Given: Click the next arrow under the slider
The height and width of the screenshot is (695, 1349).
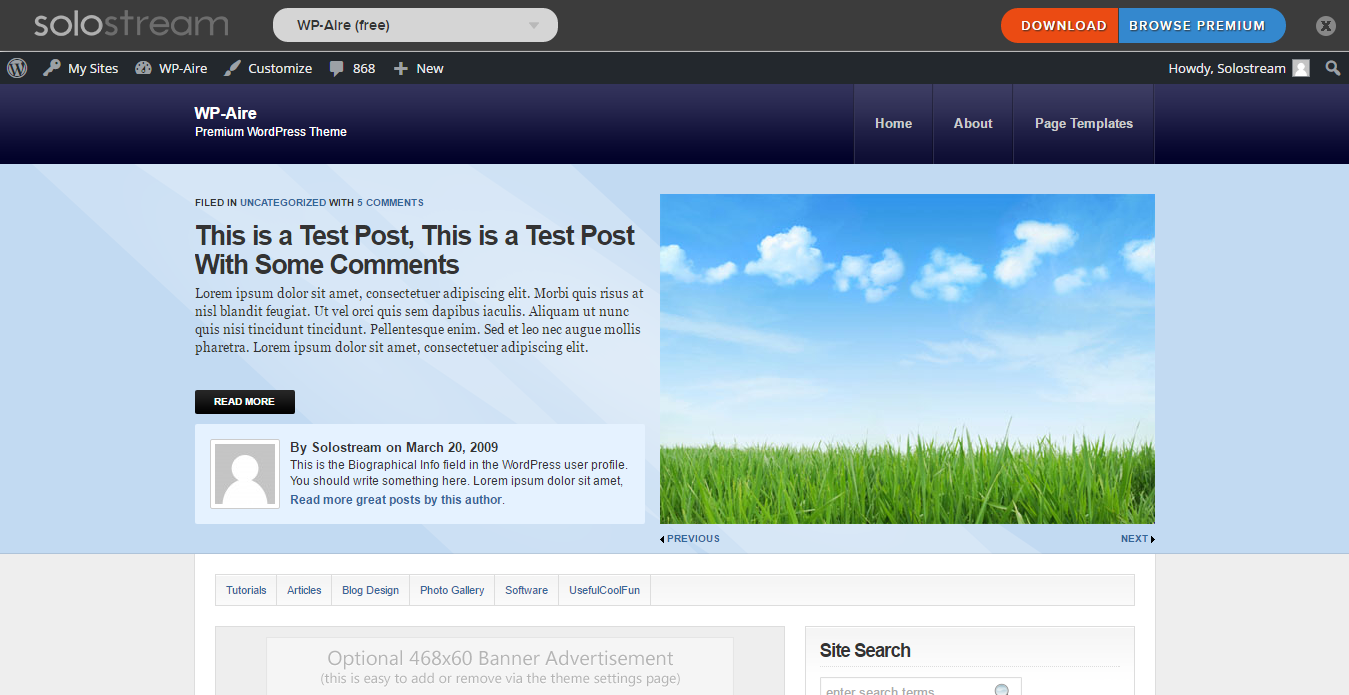Looking at the screenshot, I should 1153,539.
